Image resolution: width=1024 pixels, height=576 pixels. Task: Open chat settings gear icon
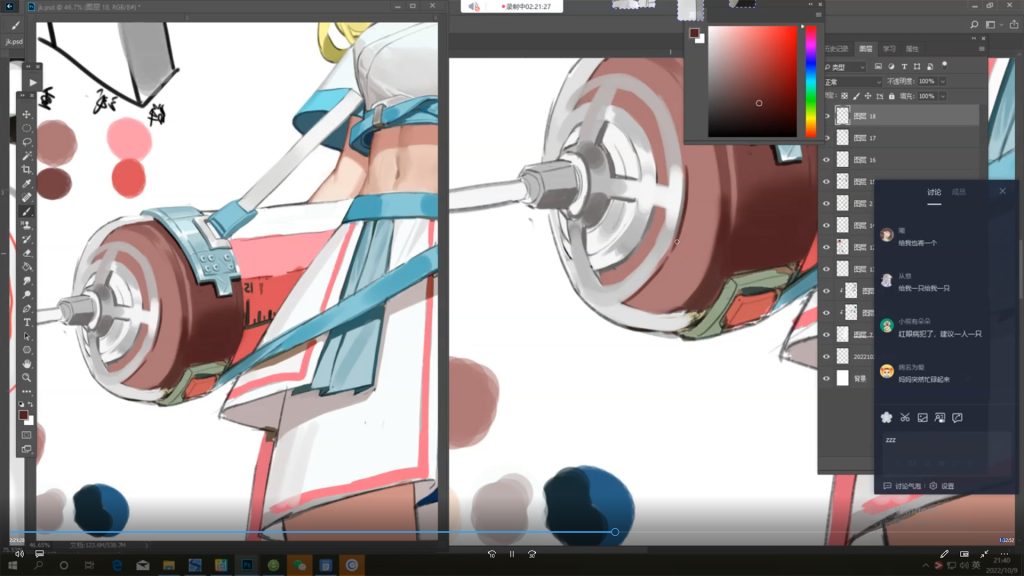tap(933, 486)
